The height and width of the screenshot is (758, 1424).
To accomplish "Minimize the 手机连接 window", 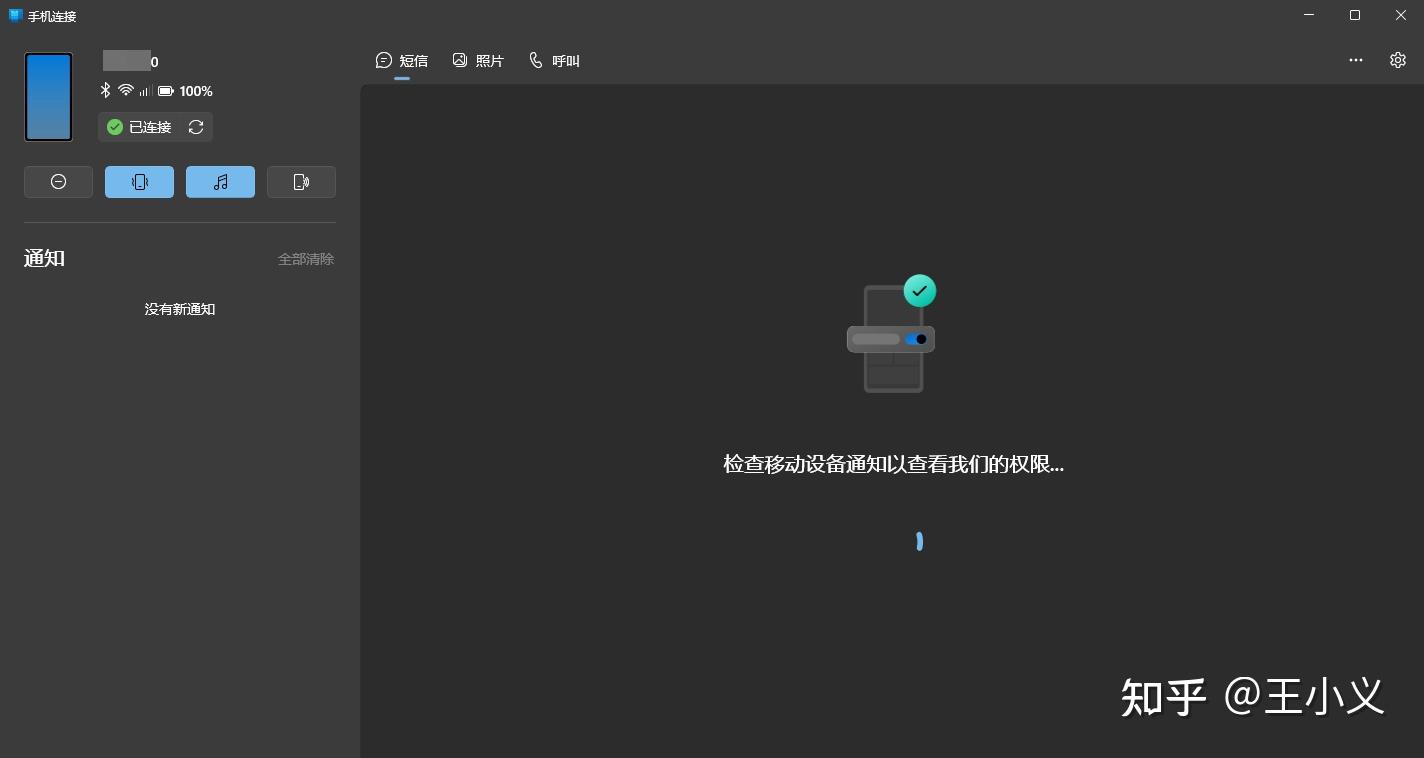I will click(1309, 15).
